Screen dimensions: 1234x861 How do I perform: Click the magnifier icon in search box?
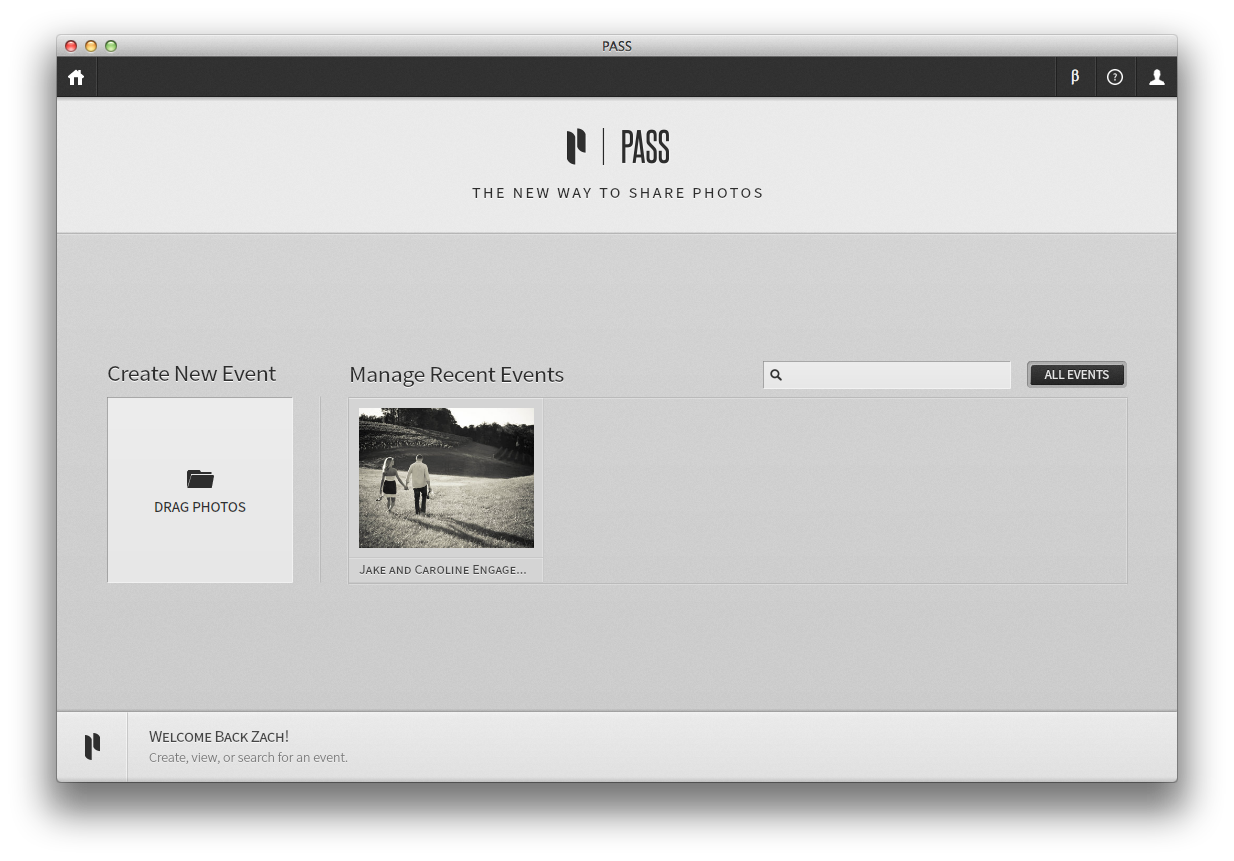776,375
